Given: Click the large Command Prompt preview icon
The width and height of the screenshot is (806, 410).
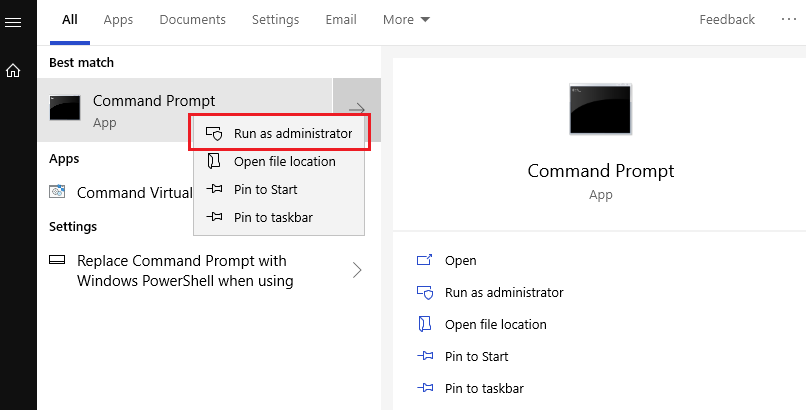Looking at the screenshot, I should (x=600, y=110).
